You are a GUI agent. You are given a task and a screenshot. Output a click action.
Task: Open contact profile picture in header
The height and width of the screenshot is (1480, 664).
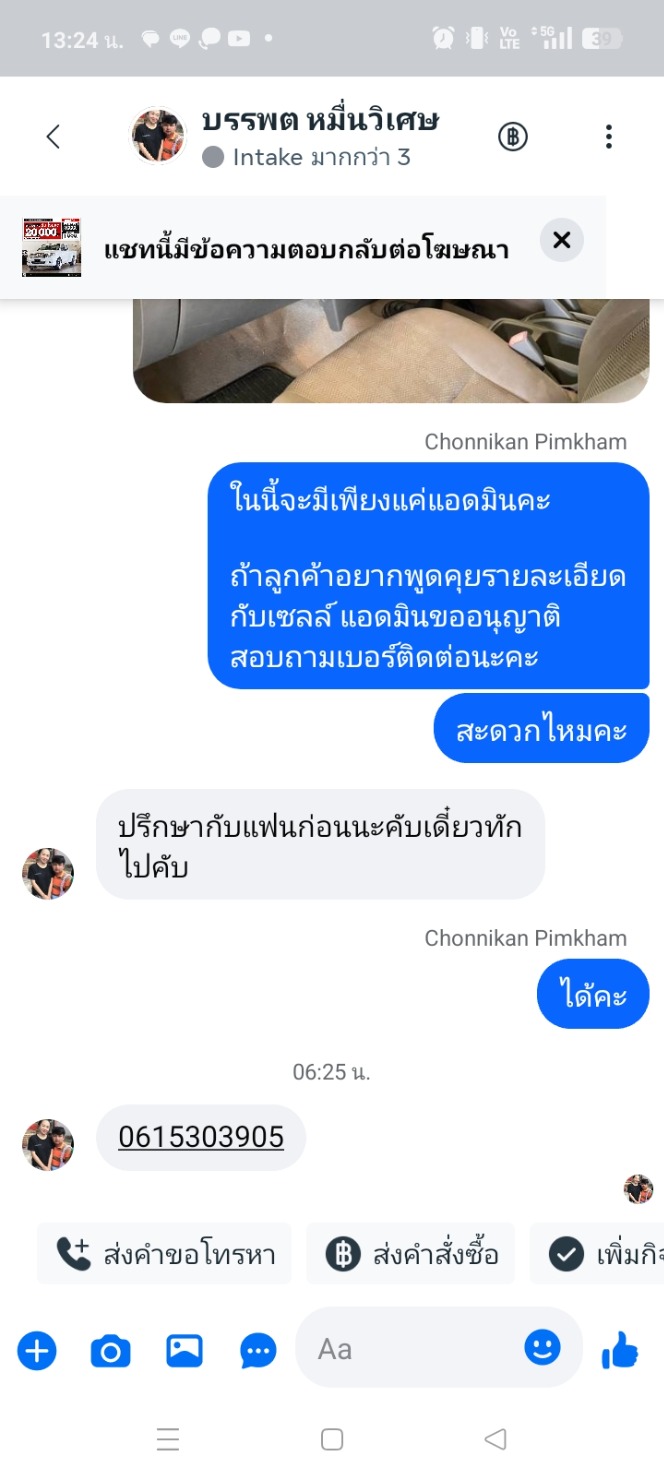pos(159,136)
